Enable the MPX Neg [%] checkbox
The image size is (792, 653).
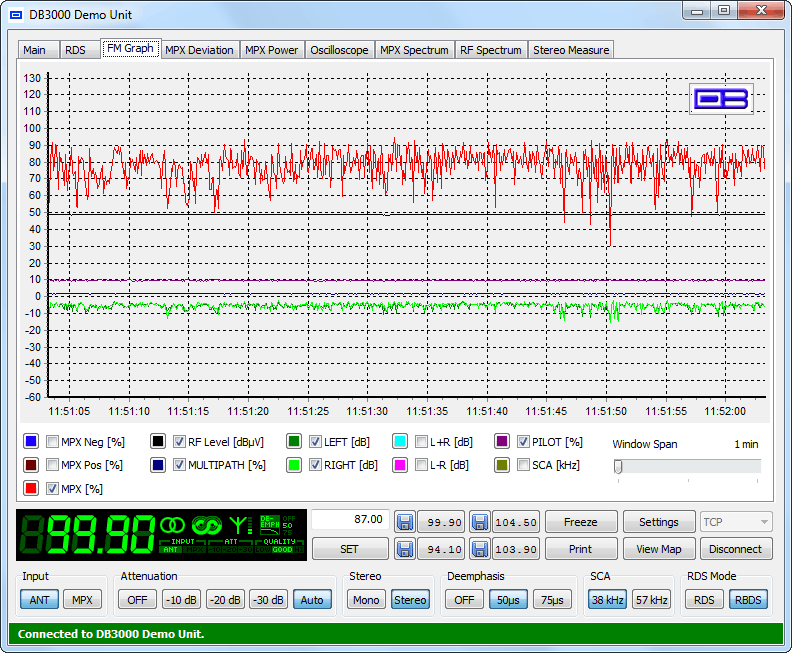pos(52,441)
